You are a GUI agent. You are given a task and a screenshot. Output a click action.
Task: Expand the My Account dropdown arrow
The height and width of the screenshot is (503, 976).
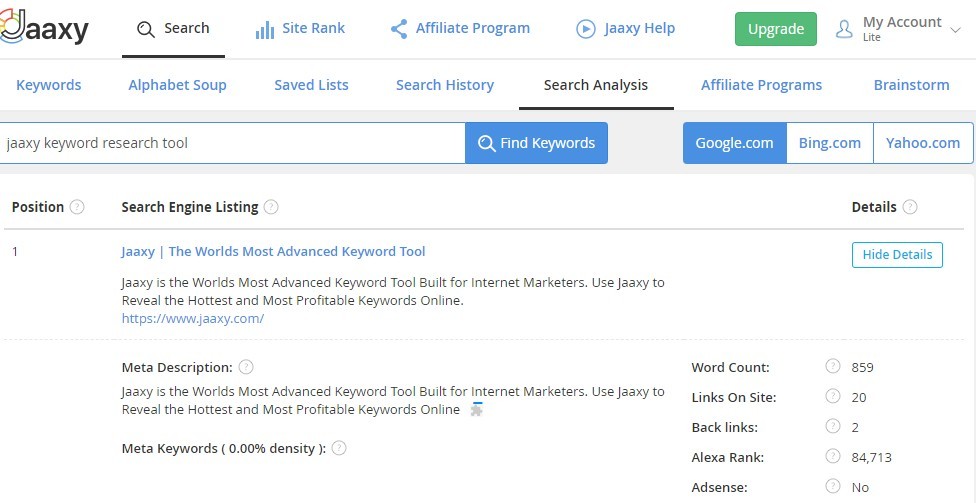point(955,29)
